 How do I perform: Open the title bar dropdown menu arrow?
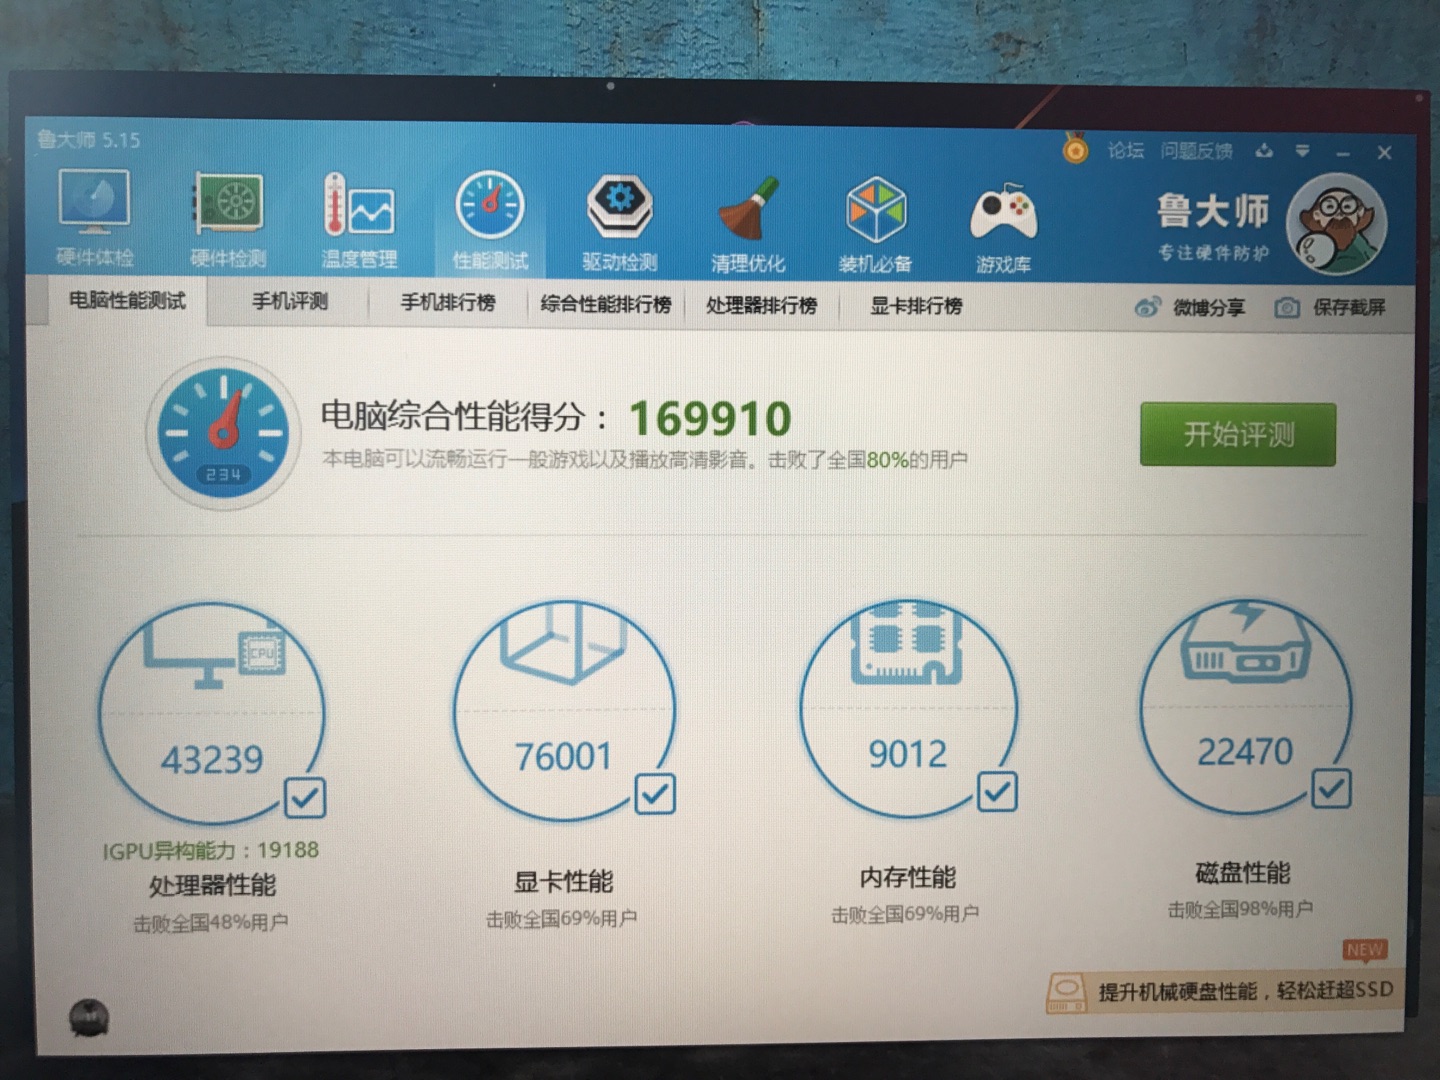click(x=1302, y=151)
